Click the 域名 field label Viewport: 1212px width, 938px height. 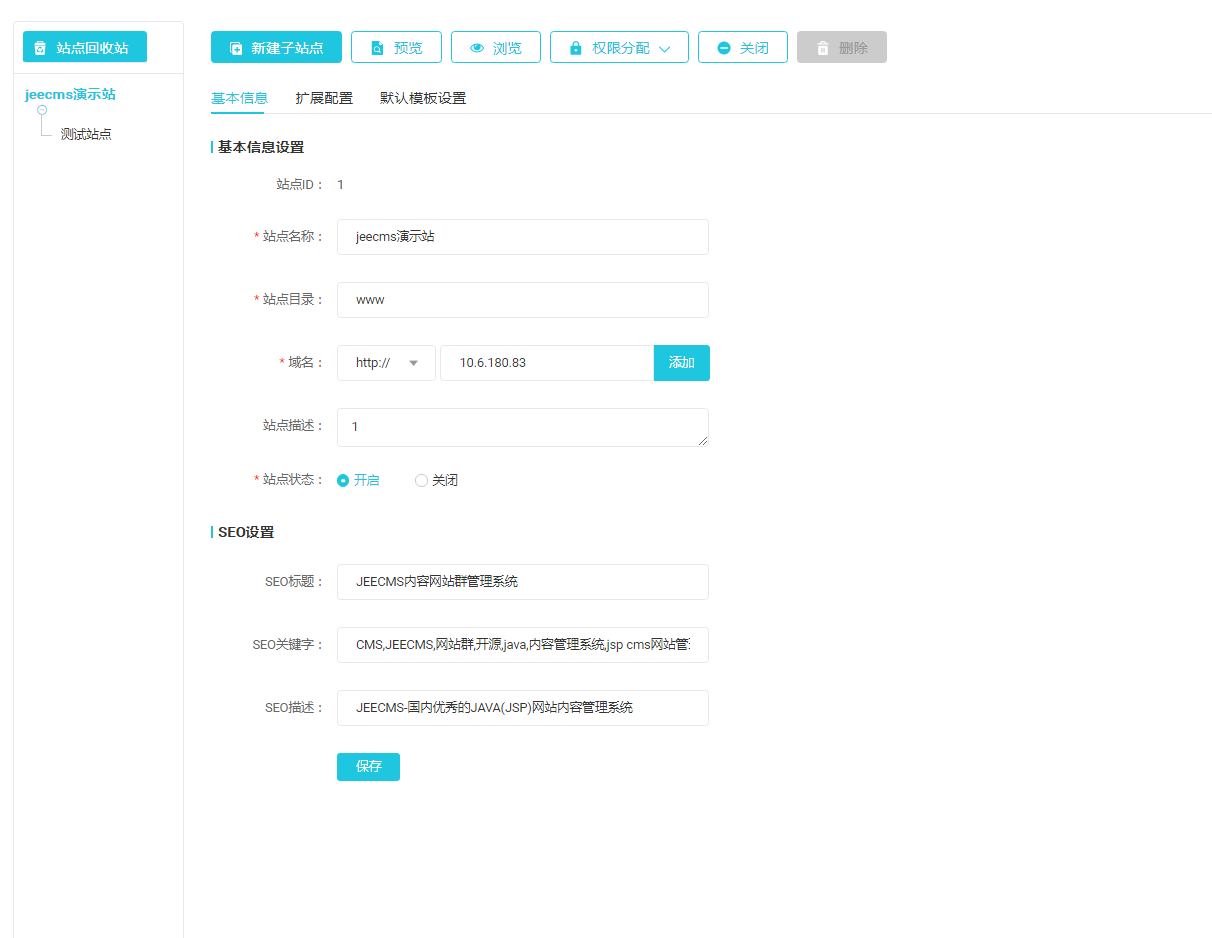coord(306,363)
